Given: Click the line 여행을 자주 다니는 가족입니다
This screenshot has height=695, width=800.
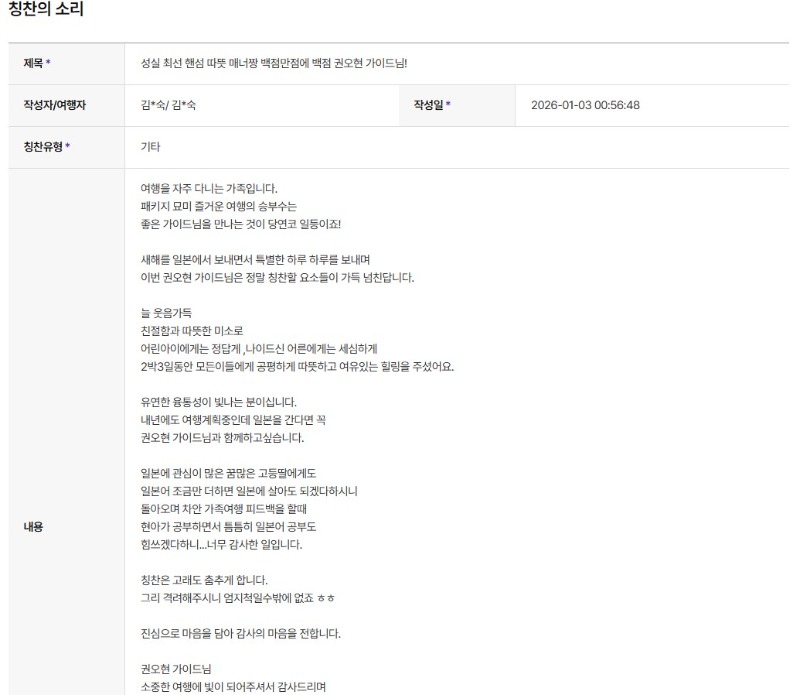Looking at the screenshot, I should click(x=209, y=189).
